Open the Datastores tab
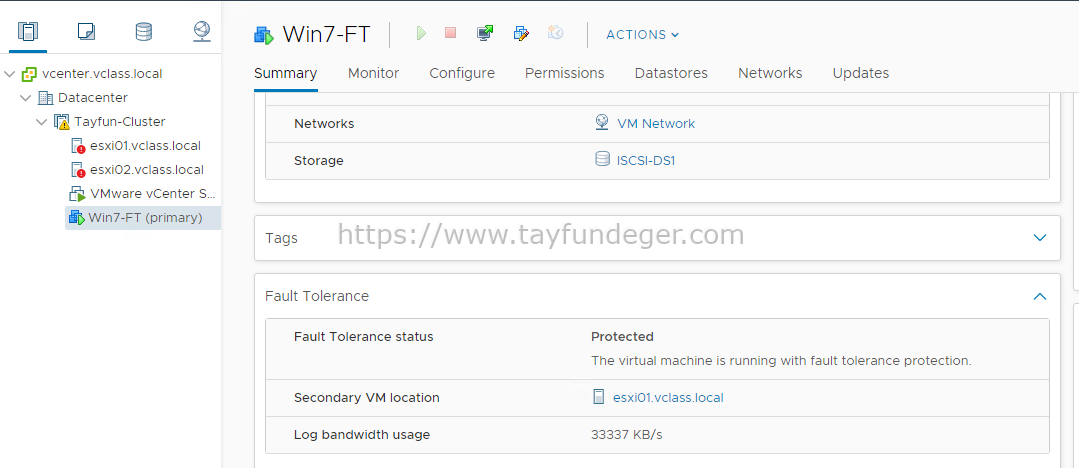 coord(671,73)
